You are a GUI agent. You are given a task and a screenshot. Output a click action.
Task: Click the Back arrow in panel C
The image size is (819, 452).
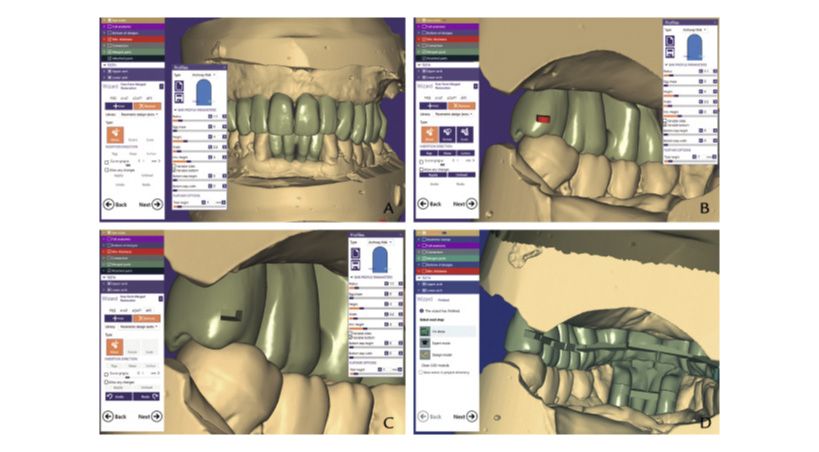click(x=109, y=415)
